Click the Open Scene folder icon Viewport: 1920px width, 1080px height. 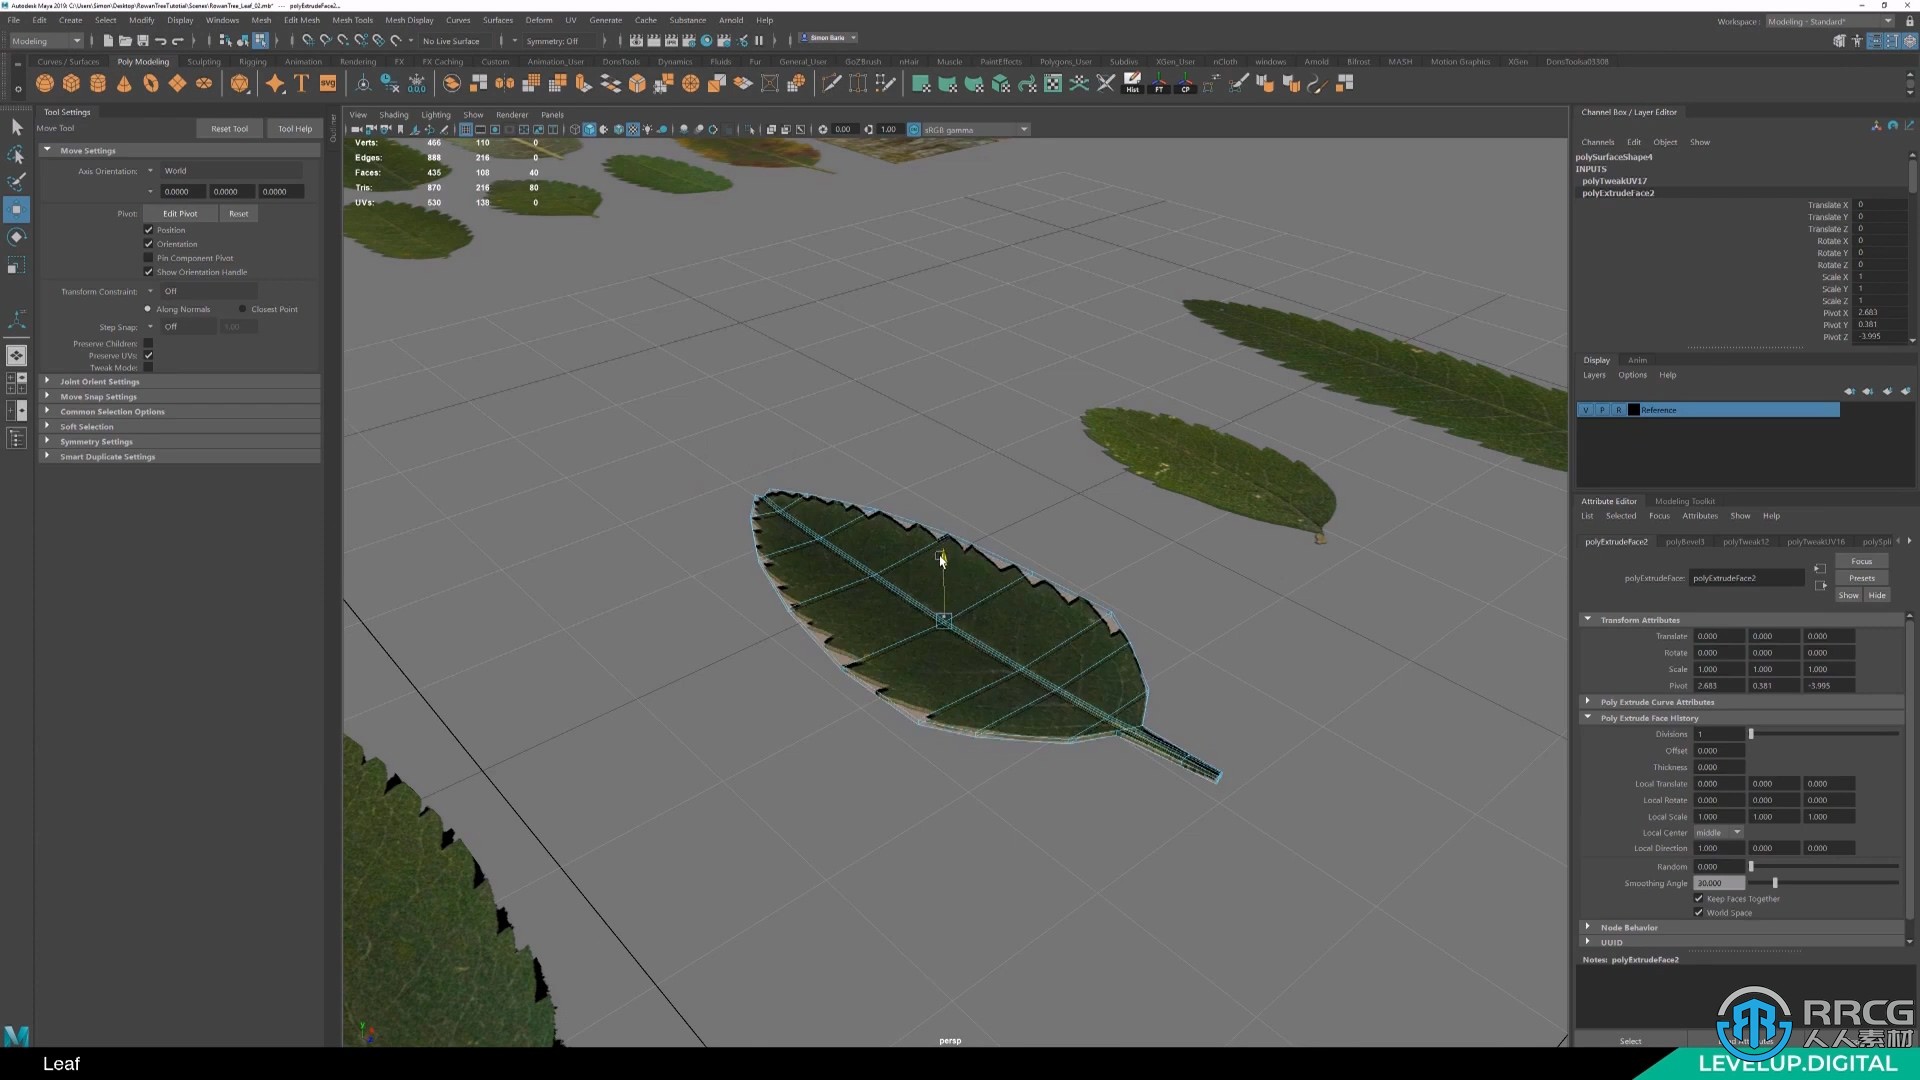[125, 41]
